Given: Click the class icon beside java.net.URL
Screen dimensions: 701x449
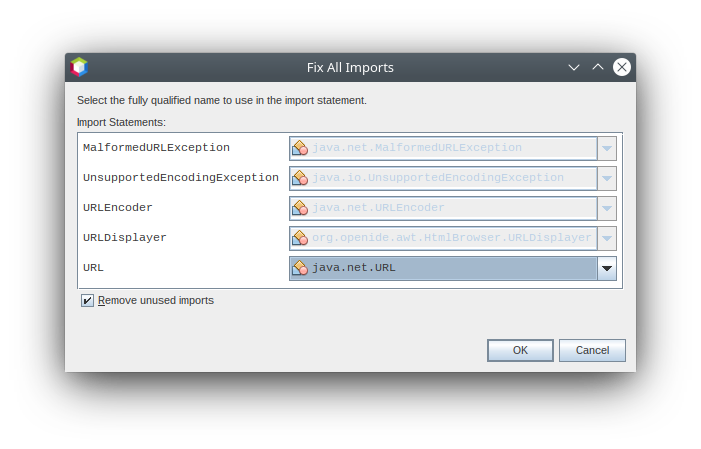Looking at the screenshot, I should point(299,268).
